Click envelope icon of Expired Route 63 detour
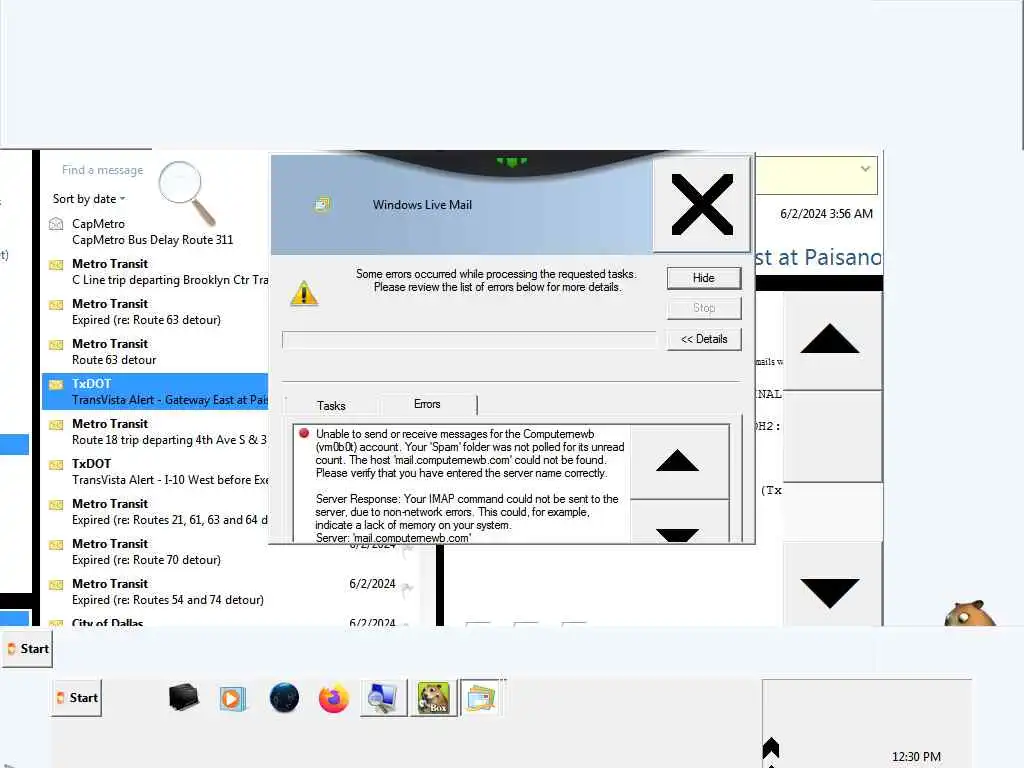Image resolution: width=1024 pixels, height=768 pixels. click(x=56, y=304)
